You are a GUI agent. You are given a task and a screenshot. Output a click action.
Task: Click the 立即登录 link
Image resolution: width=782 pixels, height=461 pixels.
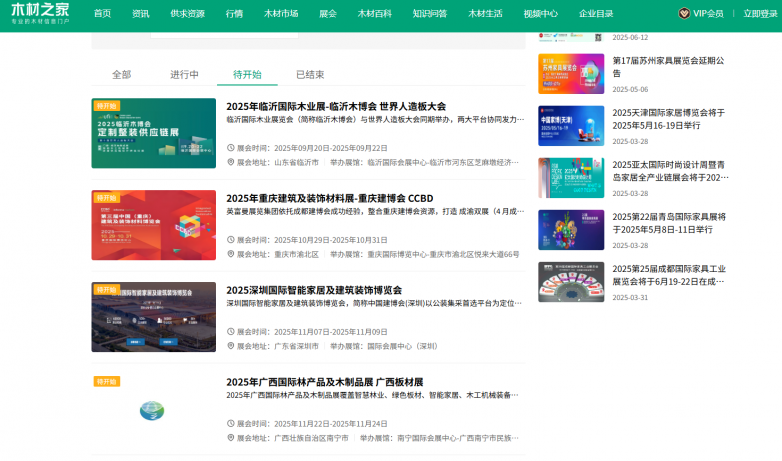pos(760,14)
